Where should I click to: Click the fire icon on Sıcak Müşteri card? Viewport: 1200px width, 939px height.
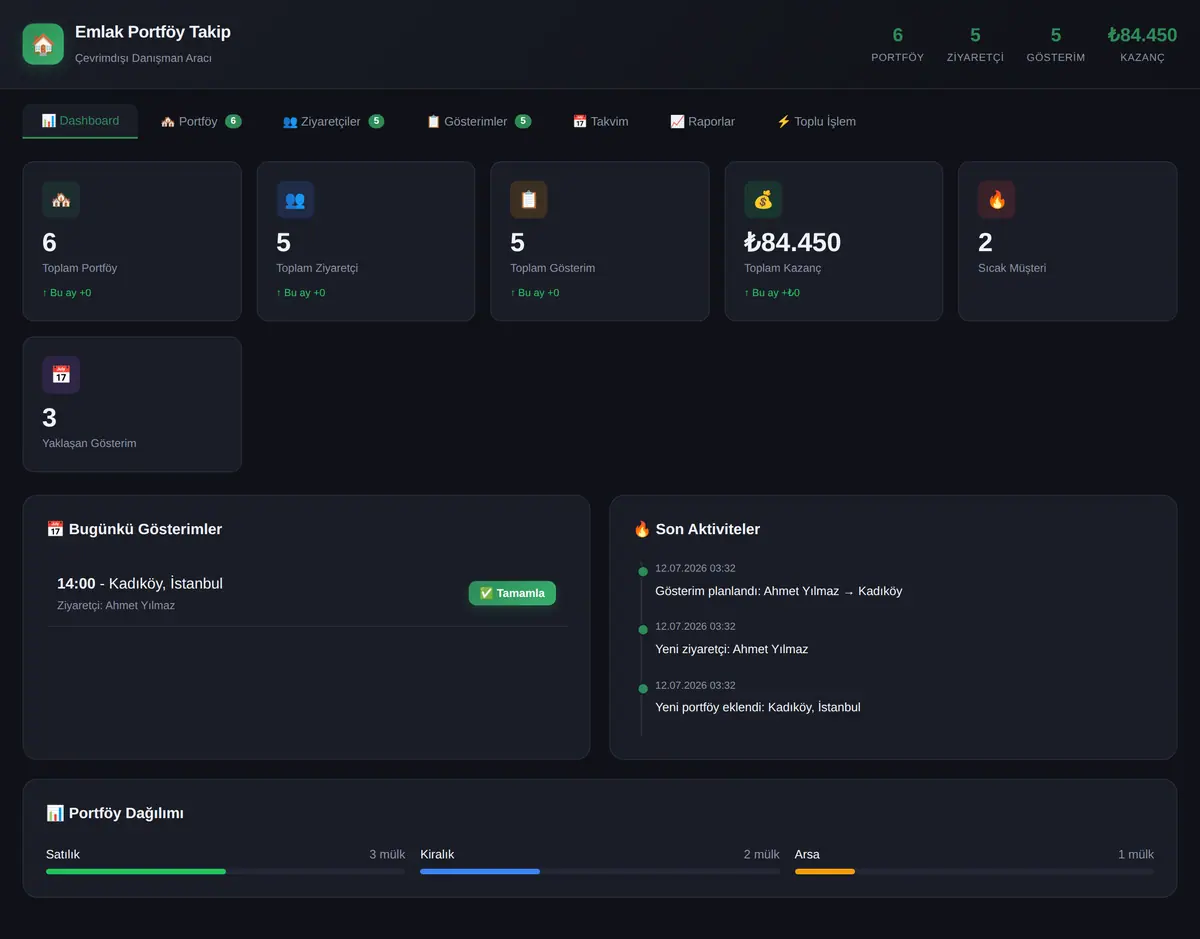point(997,200)
